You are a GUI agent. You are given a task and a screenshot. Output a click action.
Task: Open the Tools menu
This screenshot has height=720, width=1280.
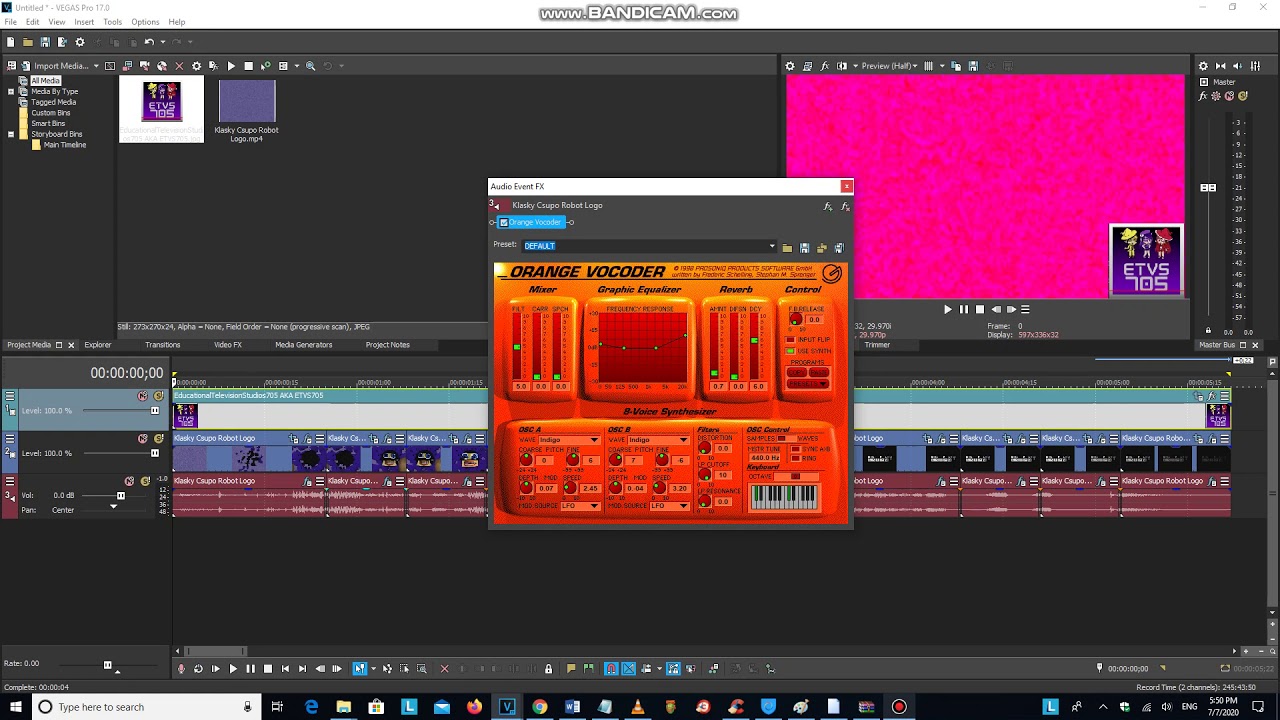tap(112, 22)
